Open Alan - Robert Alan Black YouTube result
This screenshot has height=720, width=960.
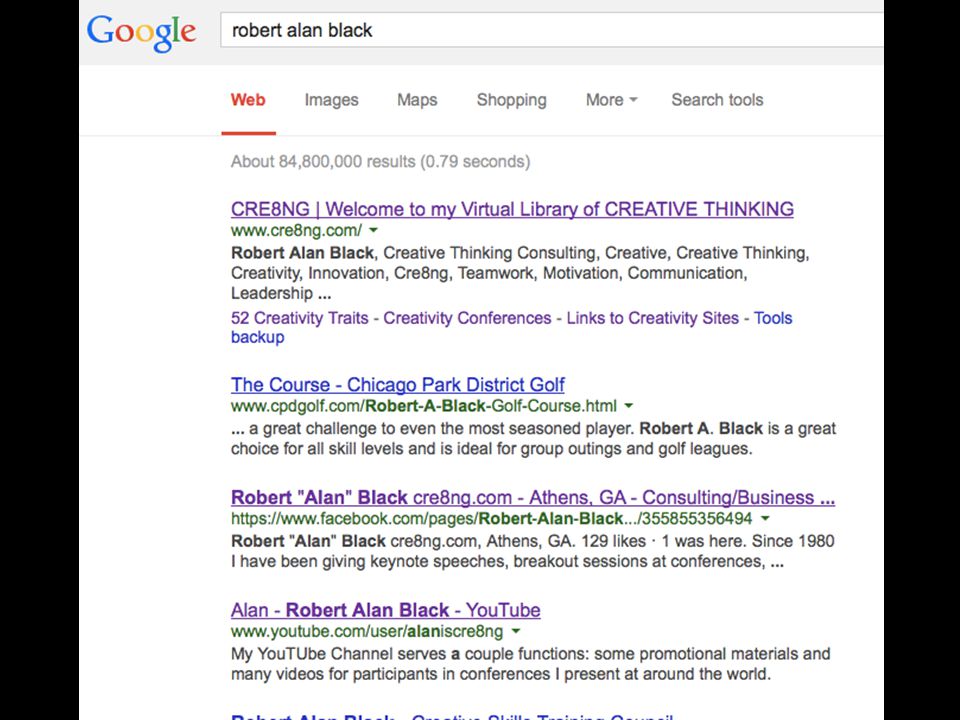(x=386, y=610)
